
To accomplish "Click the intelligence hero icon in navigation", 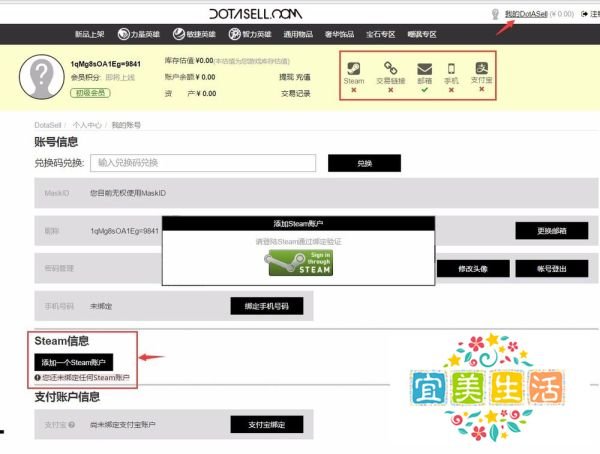I will (235, 34).
